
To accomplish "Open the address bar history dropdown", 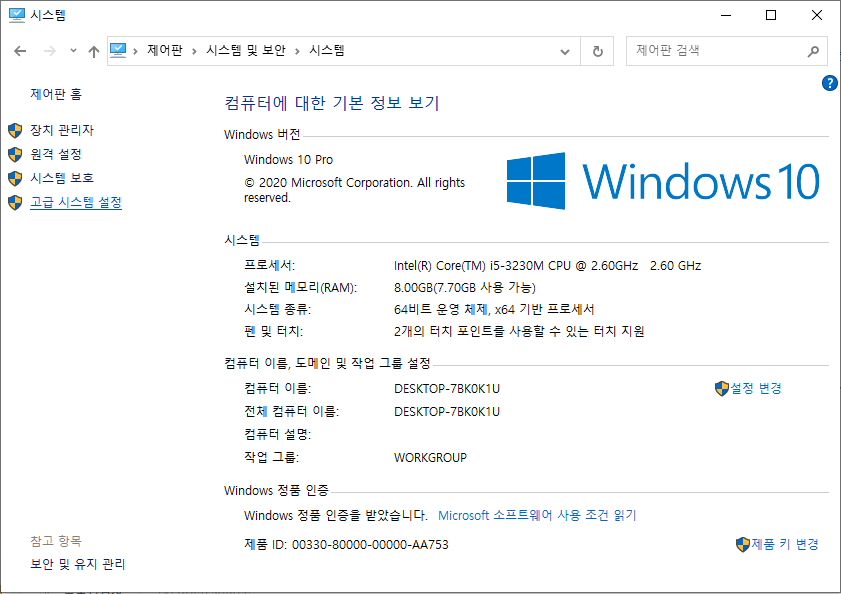I will tap(565, 52).
